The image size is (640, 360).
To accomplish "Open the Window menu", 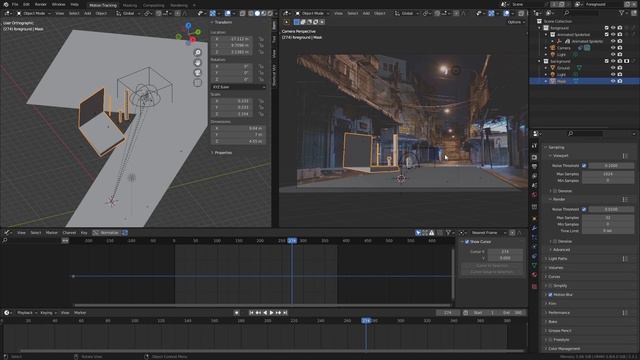I will (58, 4).
